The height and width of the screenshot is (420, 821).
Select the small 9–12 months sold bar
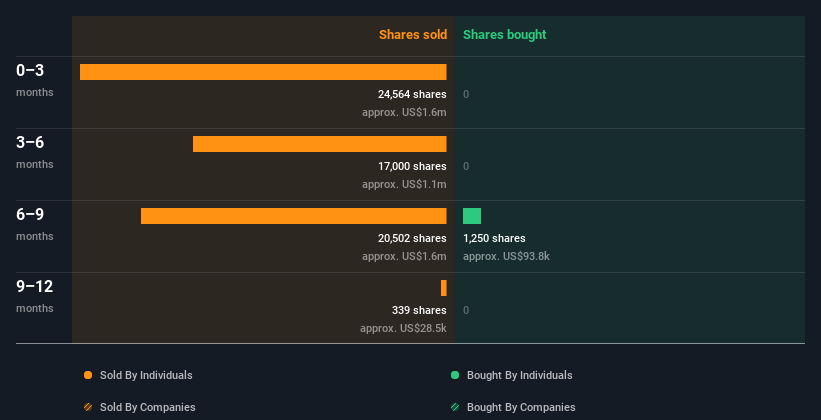(443, 288)
